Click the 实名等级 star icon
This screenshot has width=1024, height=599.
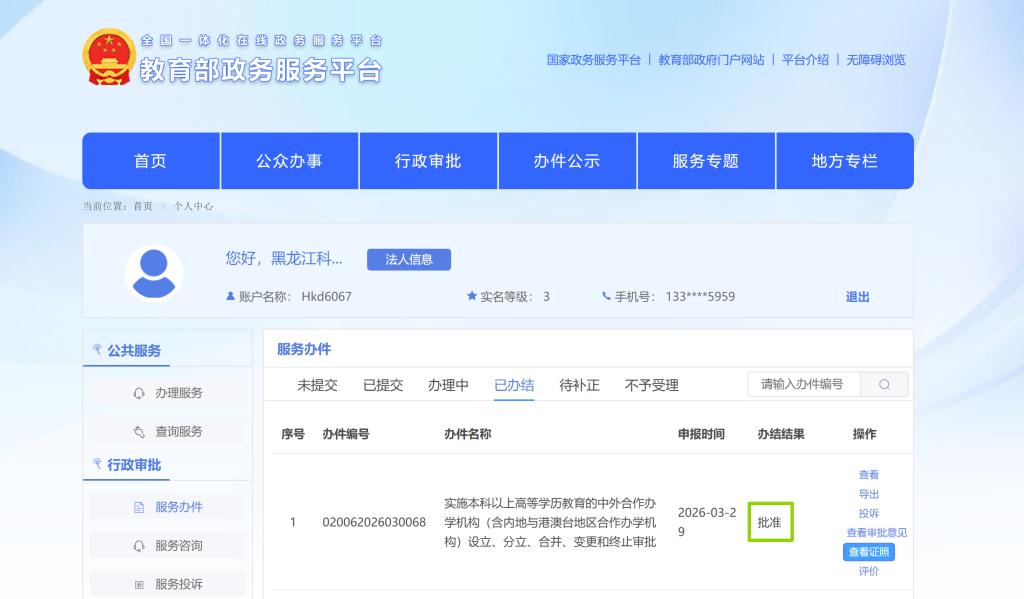coord(472,296)
